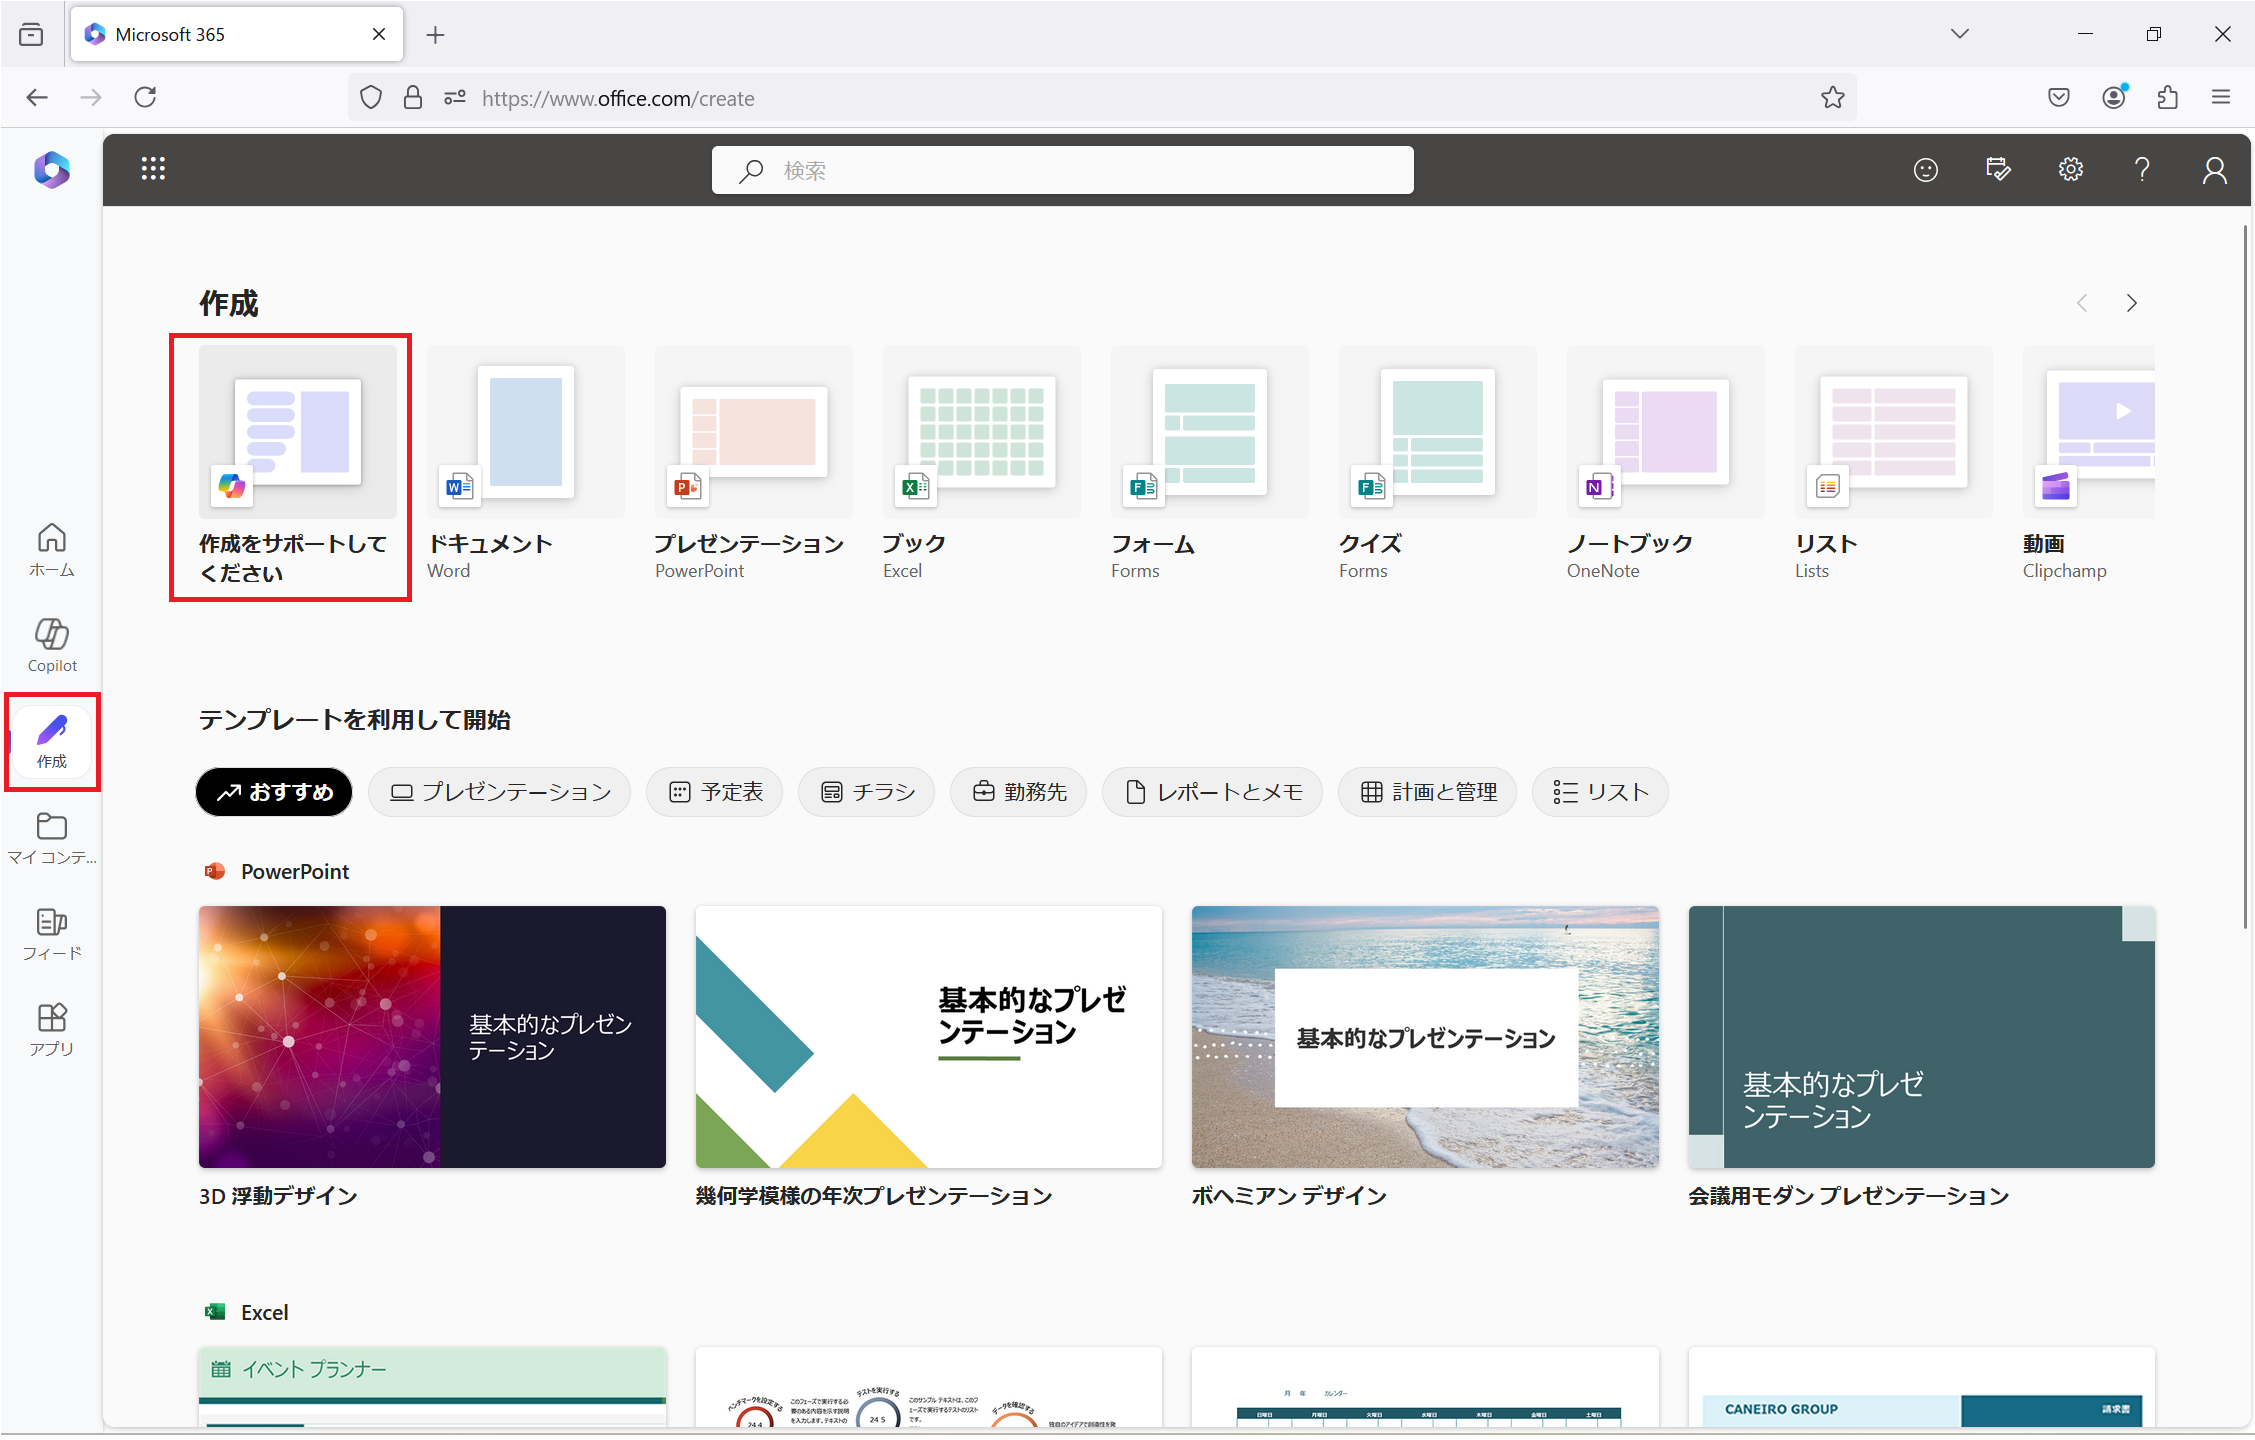Viewport: 2255px width, 1440px height.
Task: Click the settings gear in header
Action: pos(2070,169)
